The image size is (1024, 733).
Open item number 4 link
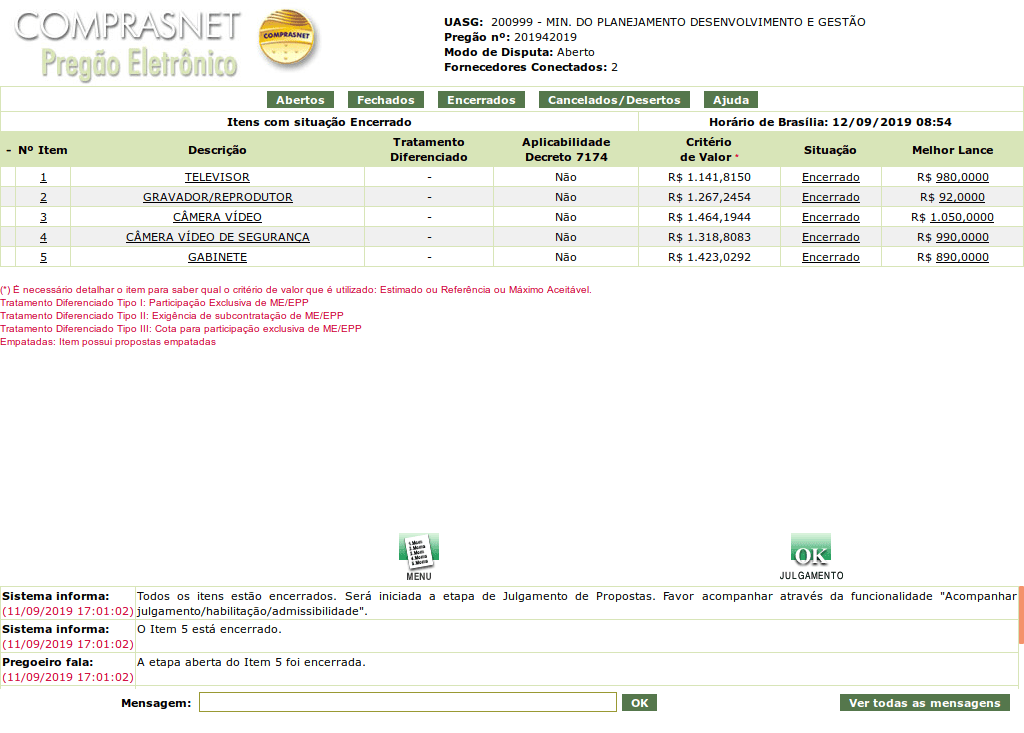43,237
